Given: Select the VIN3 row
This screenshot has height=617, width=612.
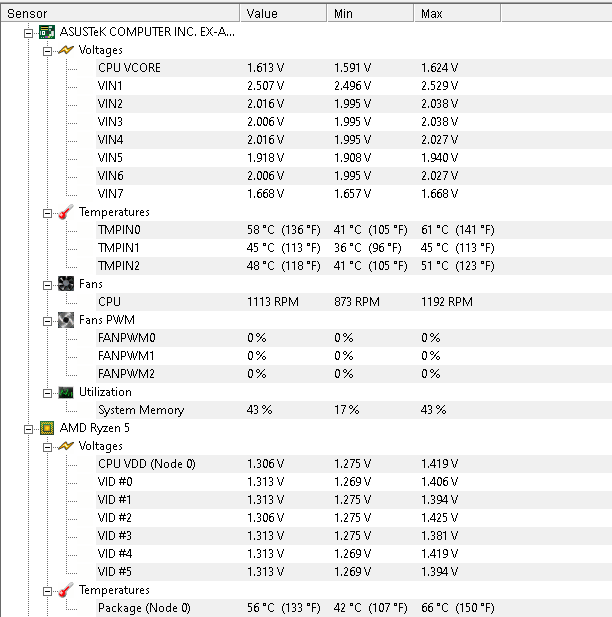Looking at the screenshot, I should (353, 122).
